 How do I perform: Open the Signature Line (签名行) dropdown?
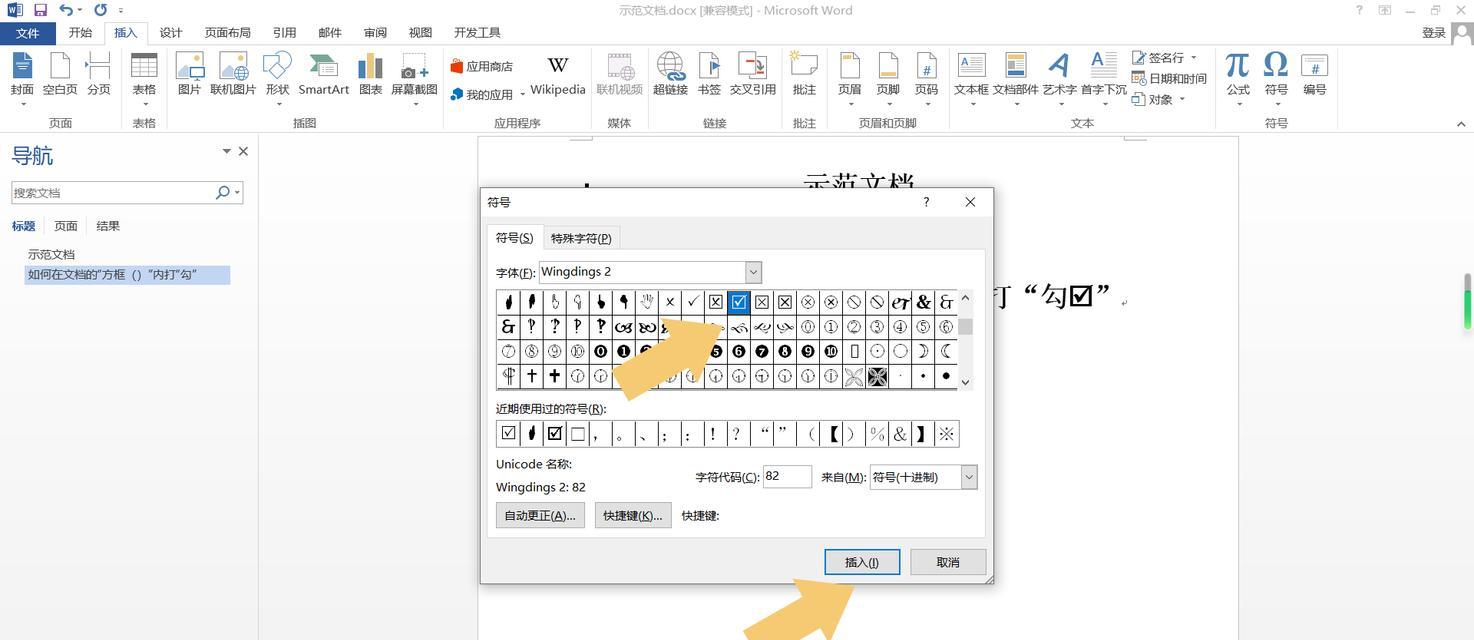click(1194, 58)
